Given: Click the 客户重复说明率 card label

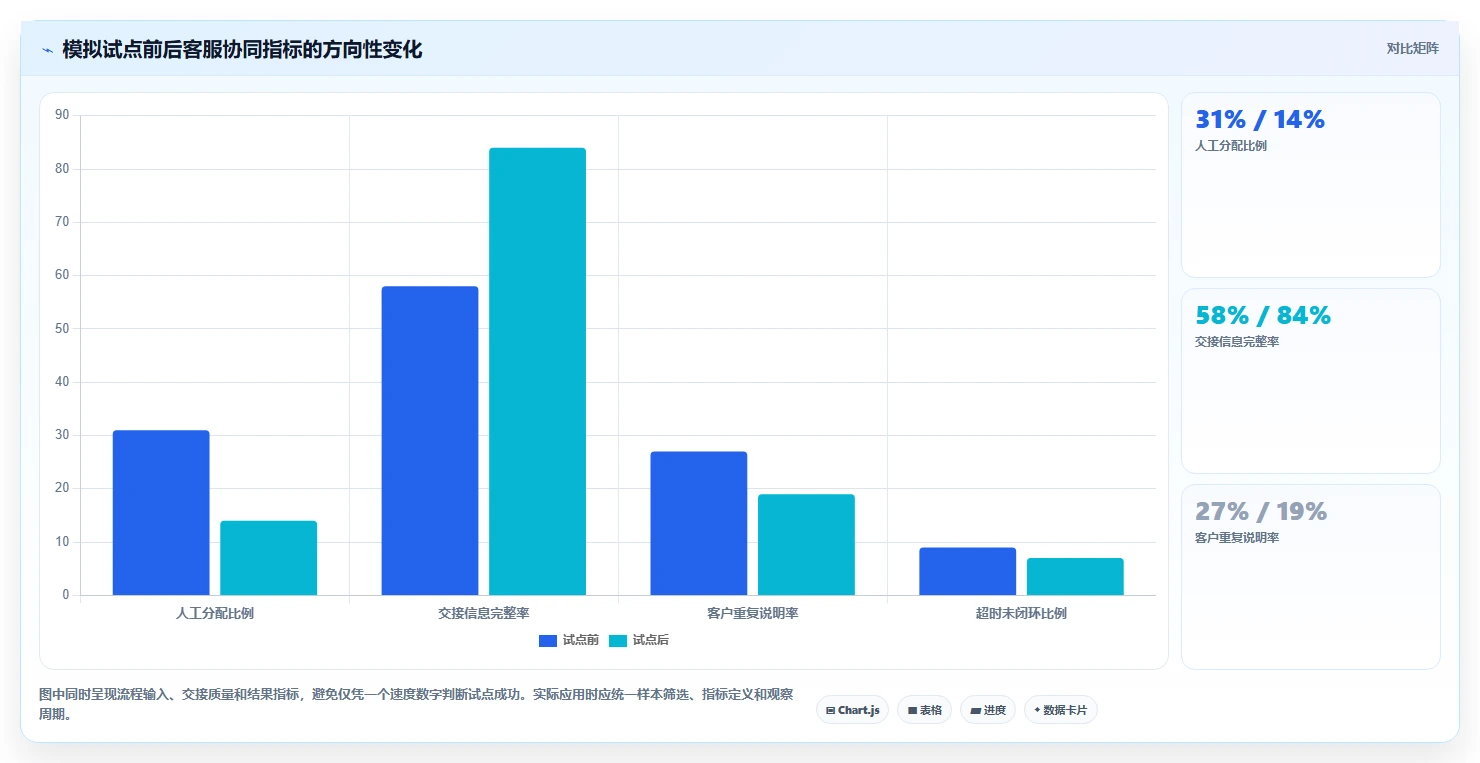Looking at the screenshot, I should (x=1237, y=538).
